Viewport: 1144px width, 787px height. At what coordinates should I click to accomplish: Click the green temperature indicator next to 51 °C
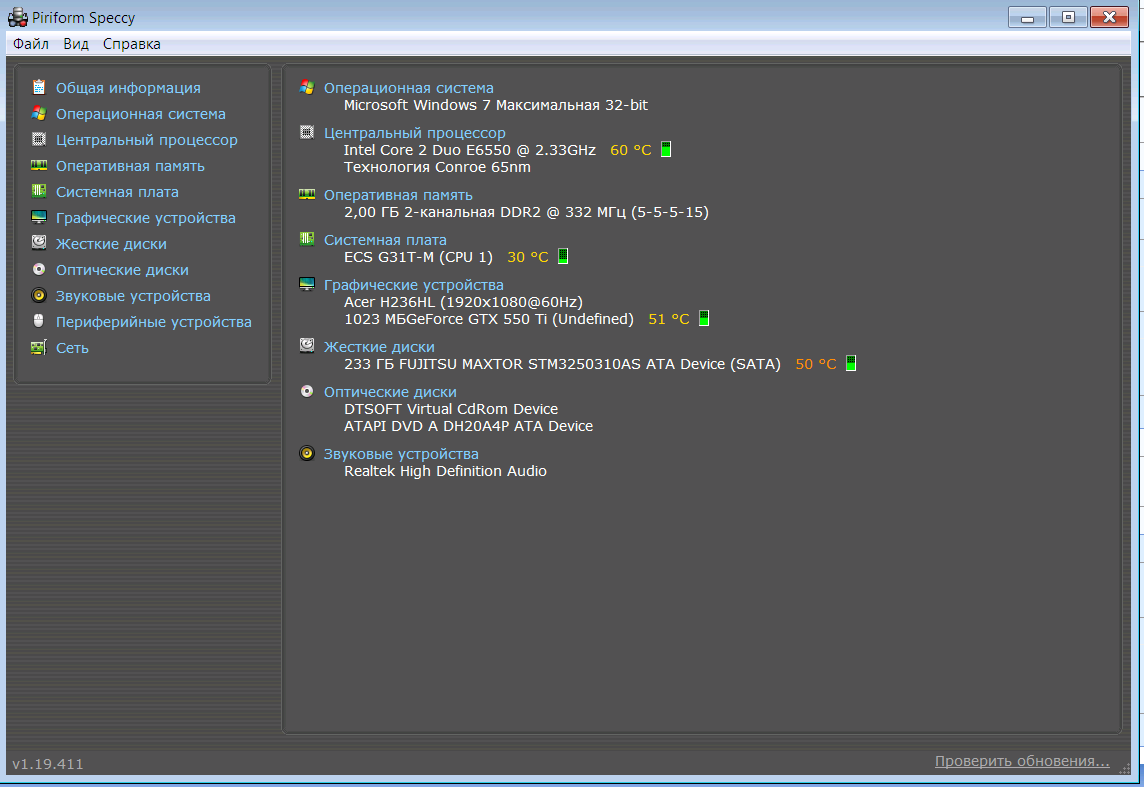click(x=704, y=318)
